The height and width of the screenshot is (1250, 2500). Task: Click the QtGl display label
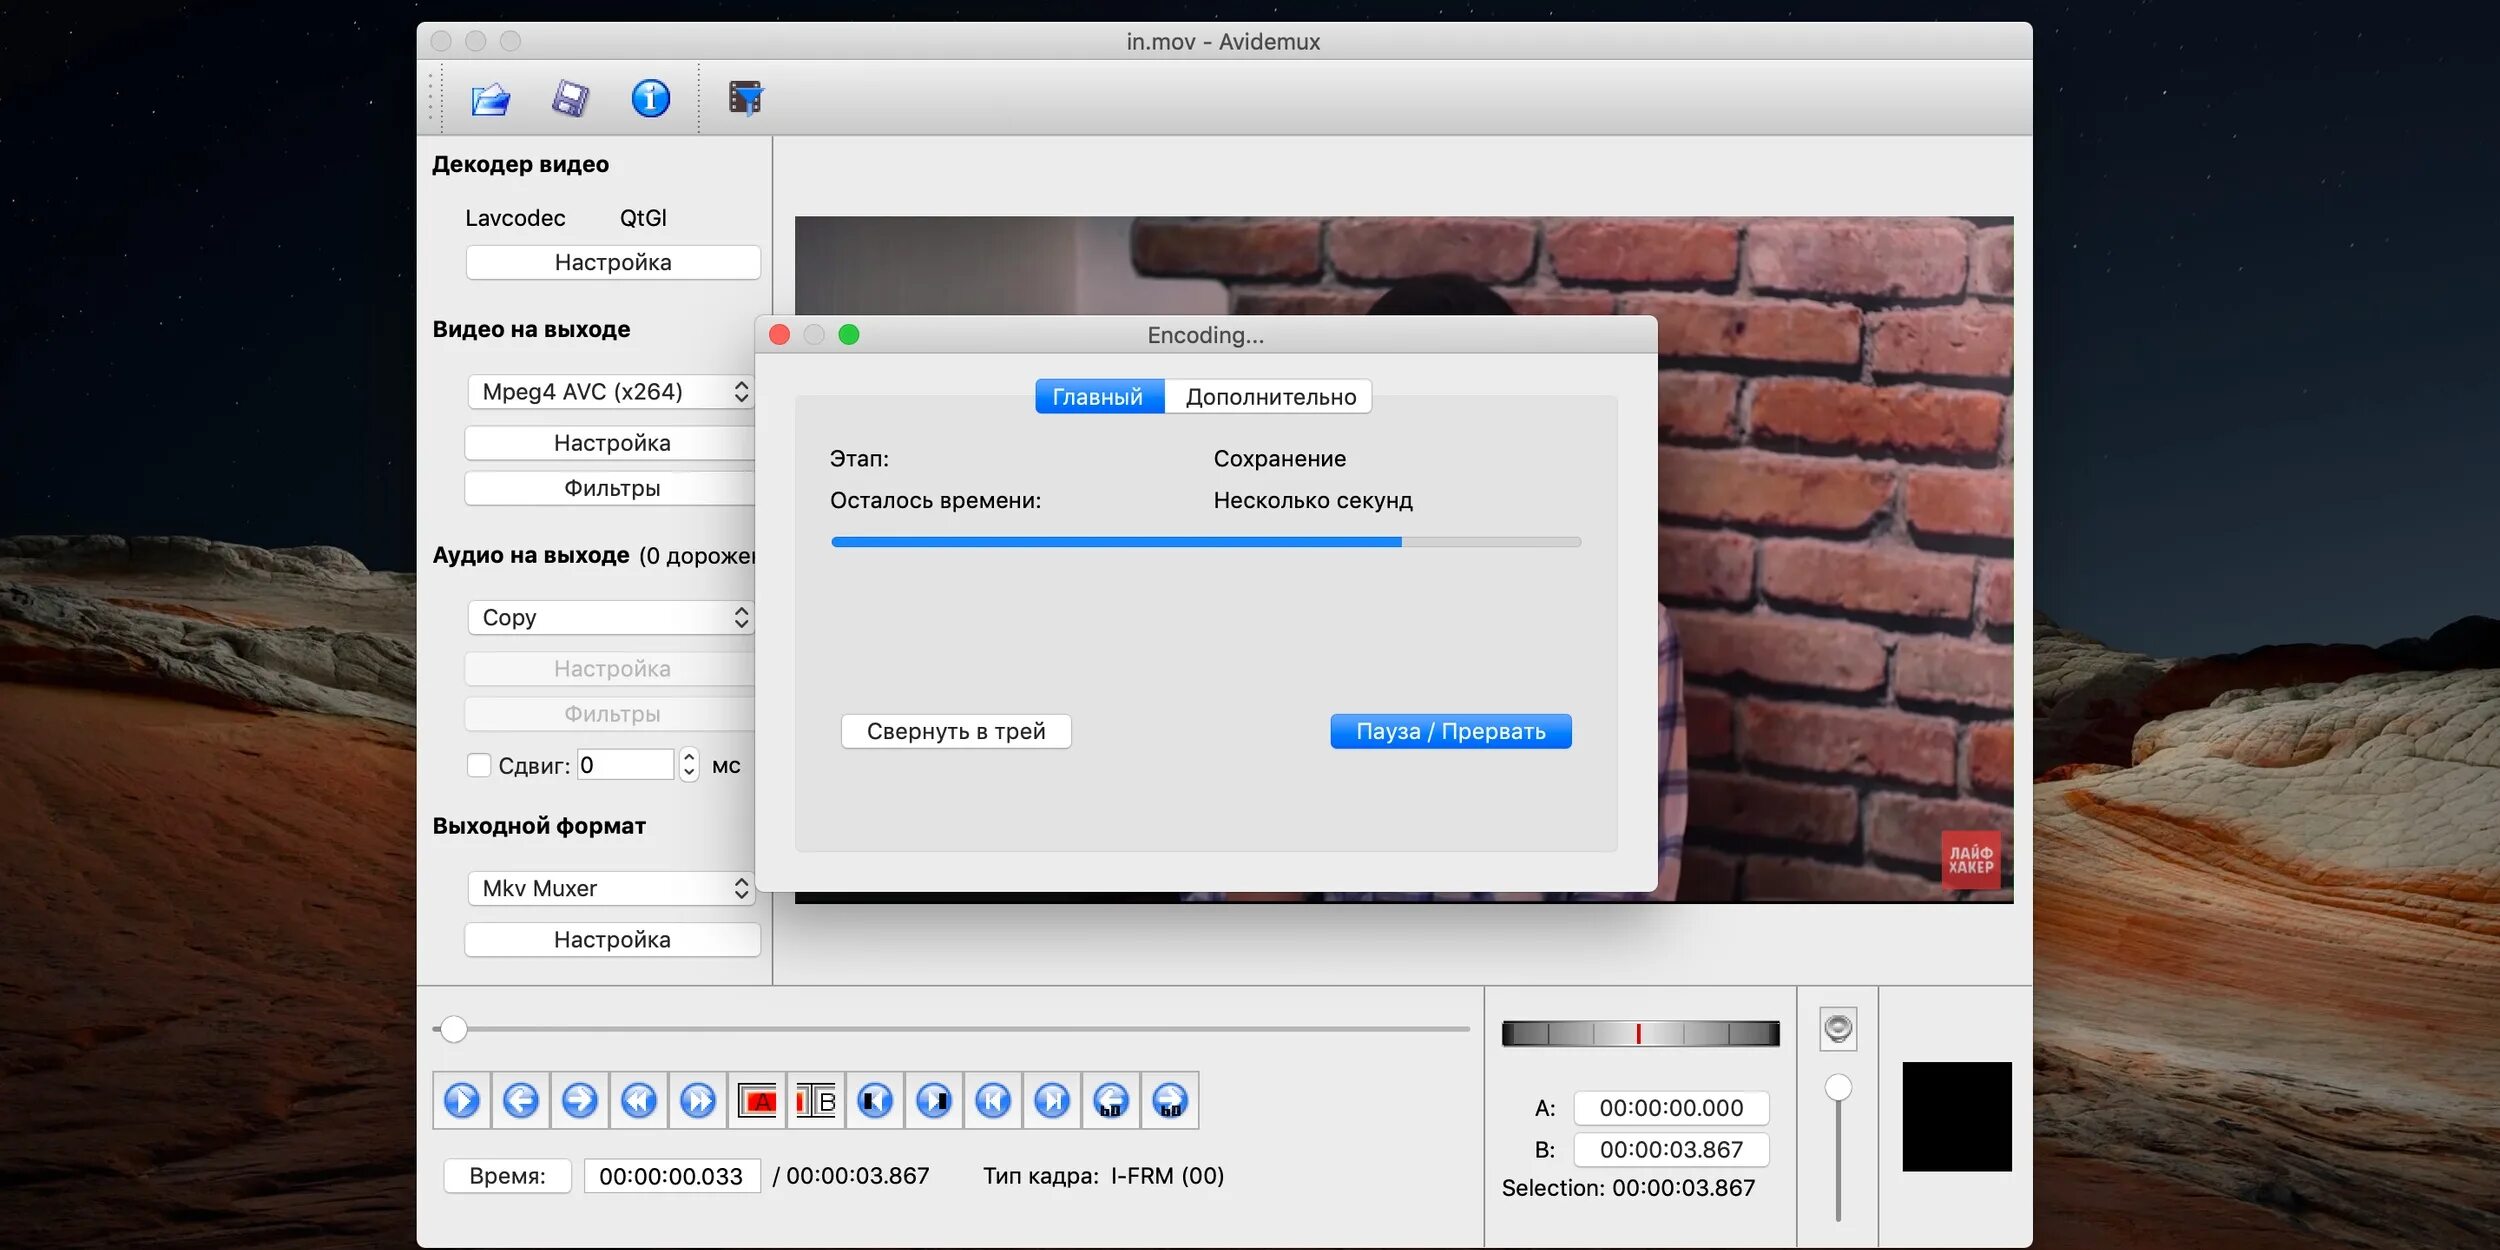click(643, 218)
